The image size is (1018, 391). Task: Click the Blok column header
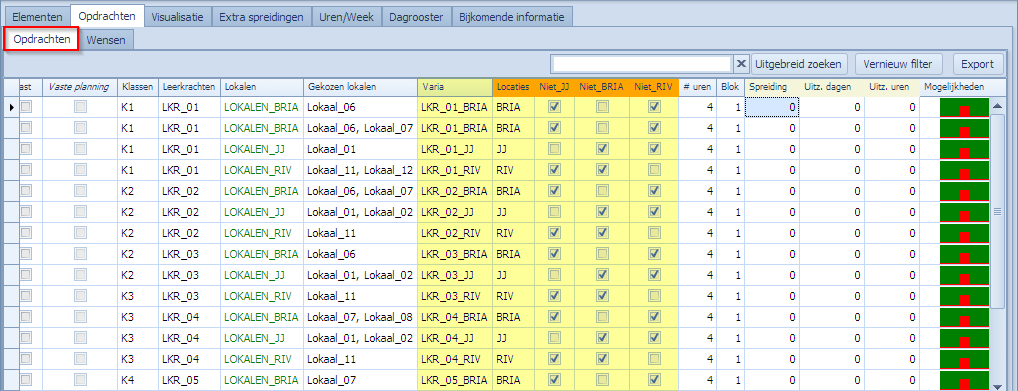(730, 87)
